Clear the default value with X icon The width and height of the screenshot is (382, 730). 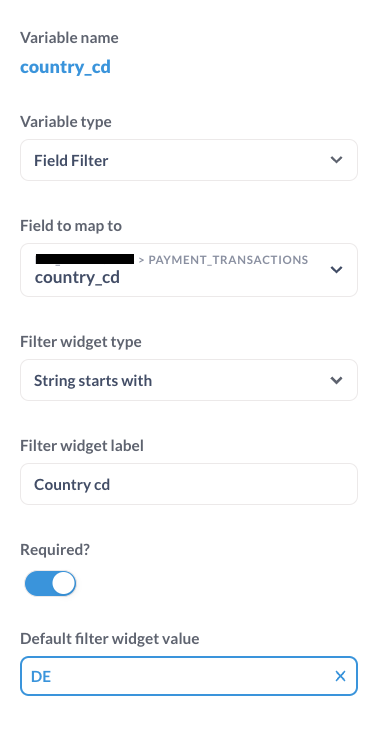point(340,676)
